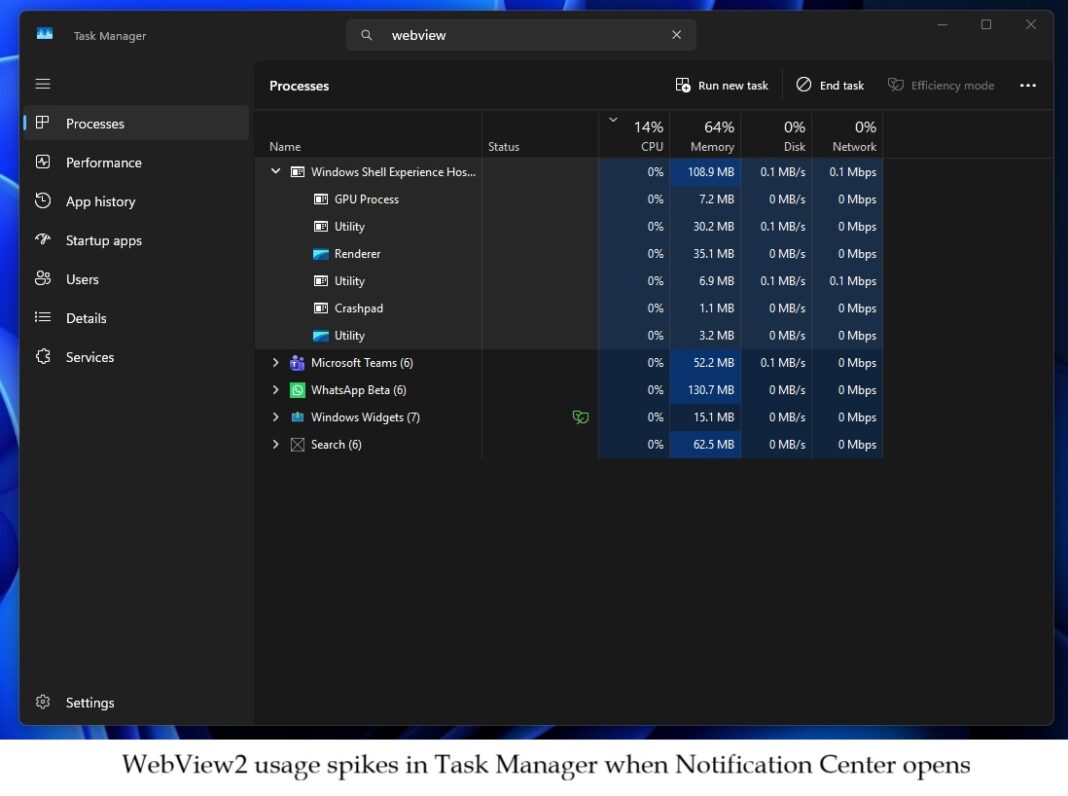Click the End task button
The height and width of the screenshot is (796, 1068).
pyautogui.click(x=830, y=85)
